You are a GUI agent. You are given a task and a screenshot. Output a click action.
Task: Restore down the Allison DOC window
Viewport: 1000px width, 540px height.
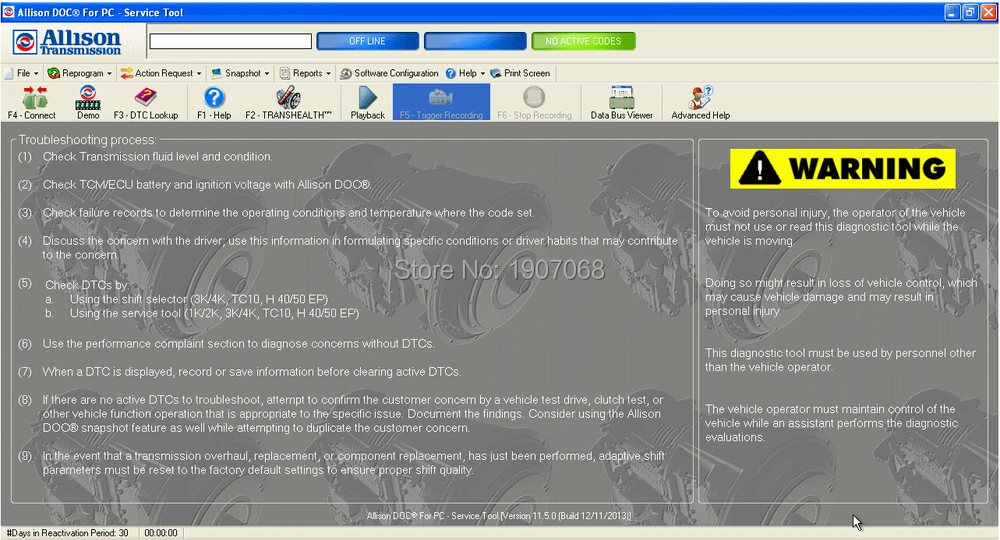pyautogui.click(x=970, y=13)
